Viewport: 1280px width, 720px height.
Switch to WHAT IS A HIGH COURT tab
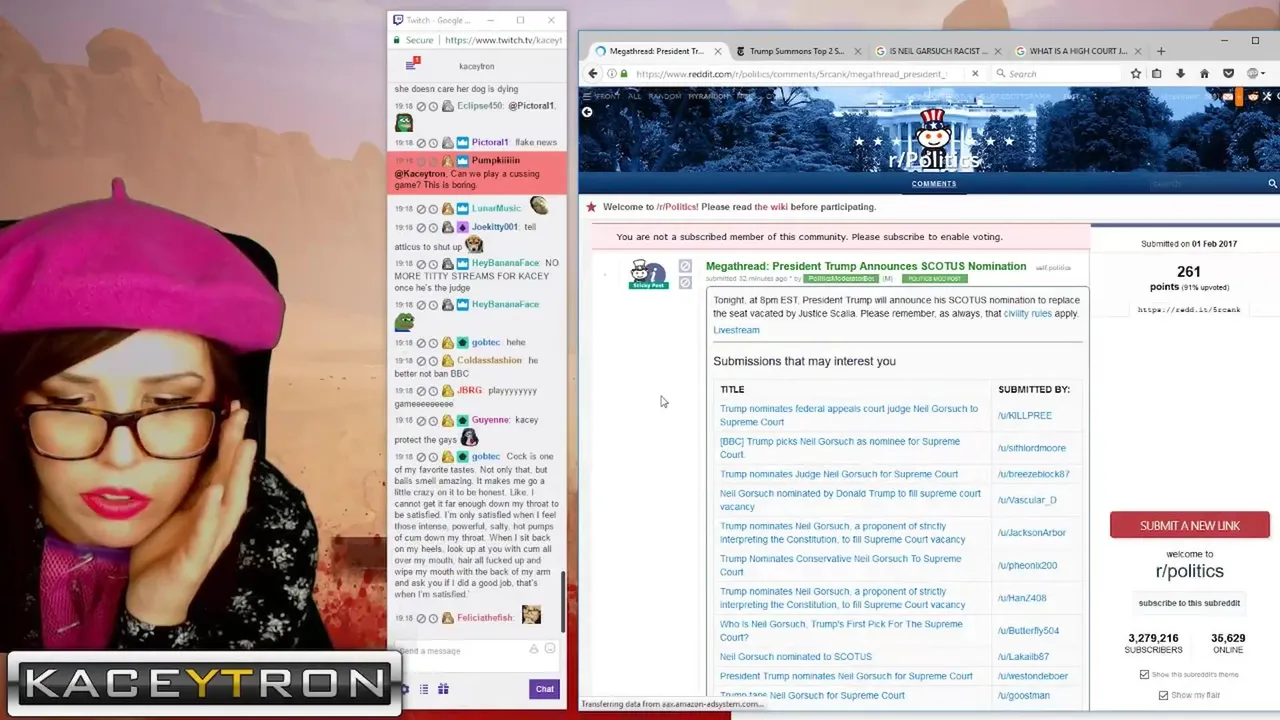(x=1077, y=51)
